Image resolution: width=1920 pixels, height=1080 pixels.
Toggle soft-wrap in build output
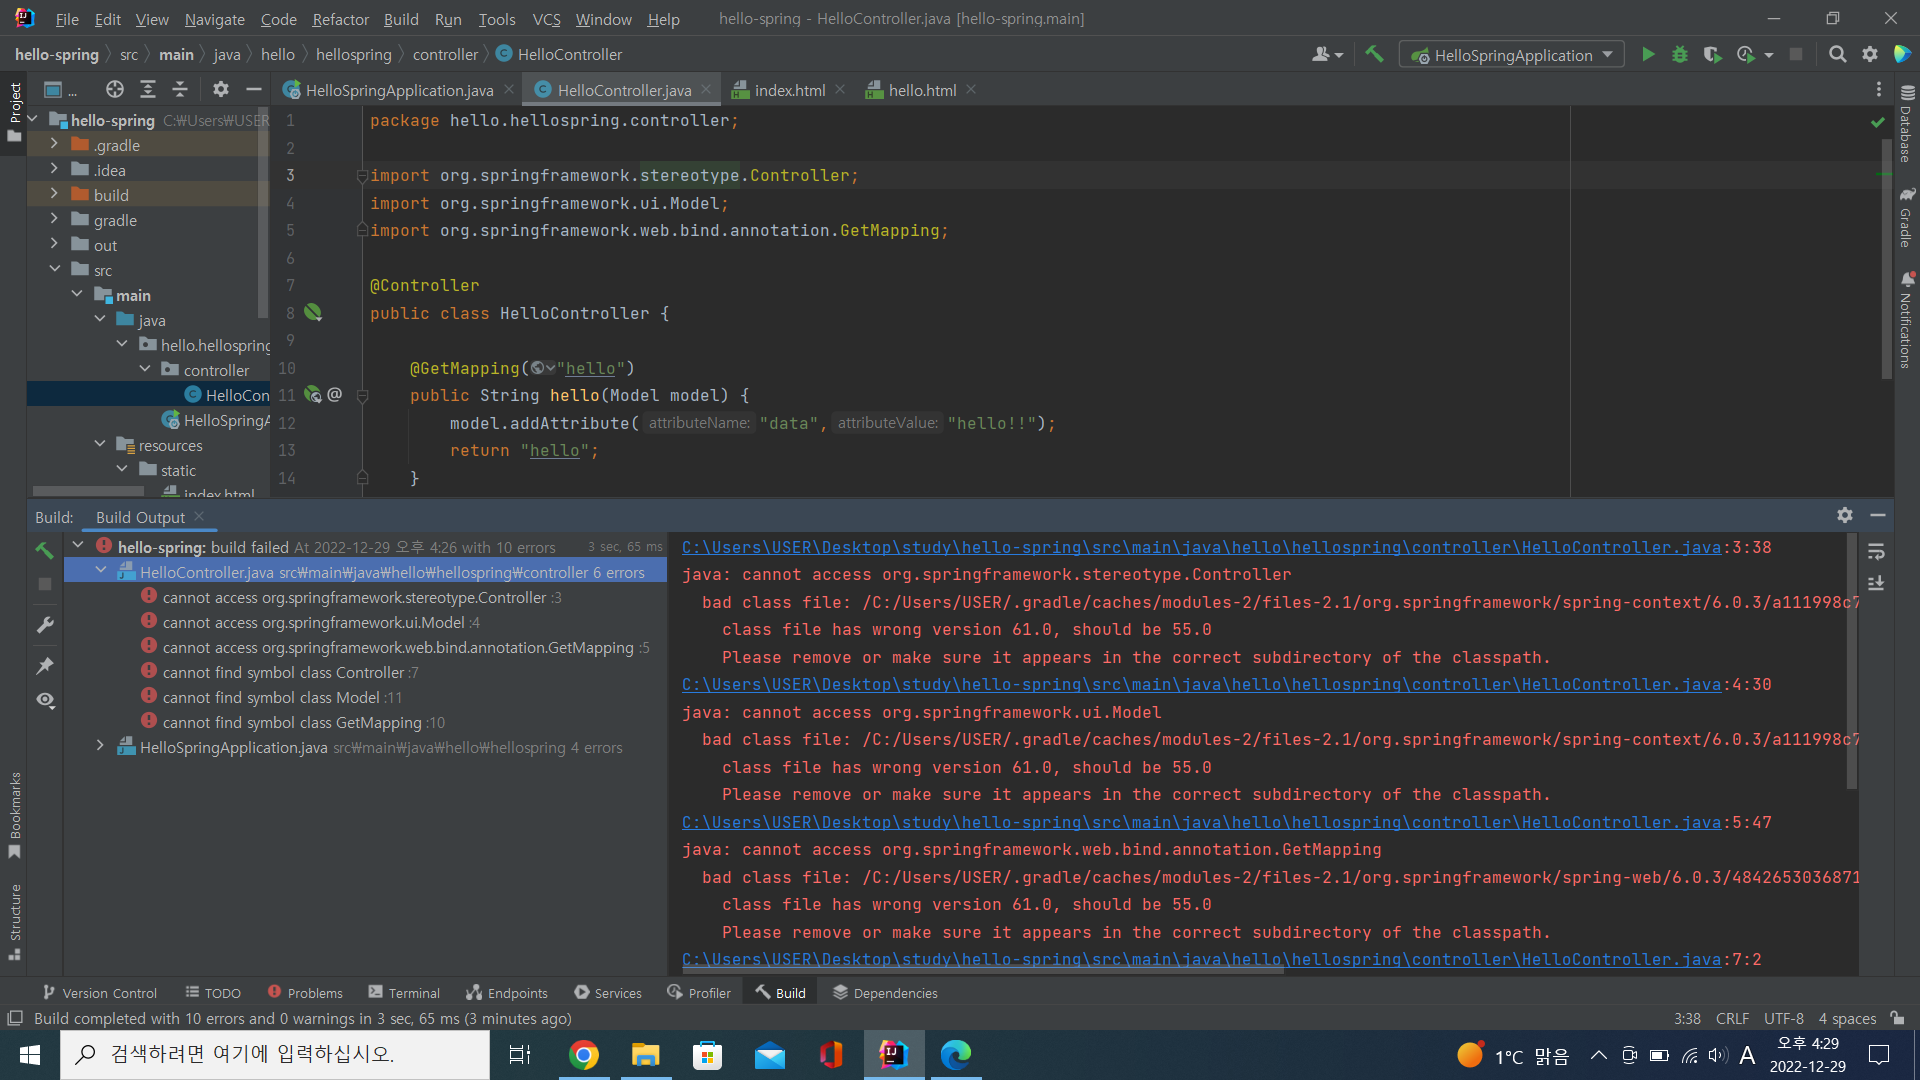[1876, 551]
